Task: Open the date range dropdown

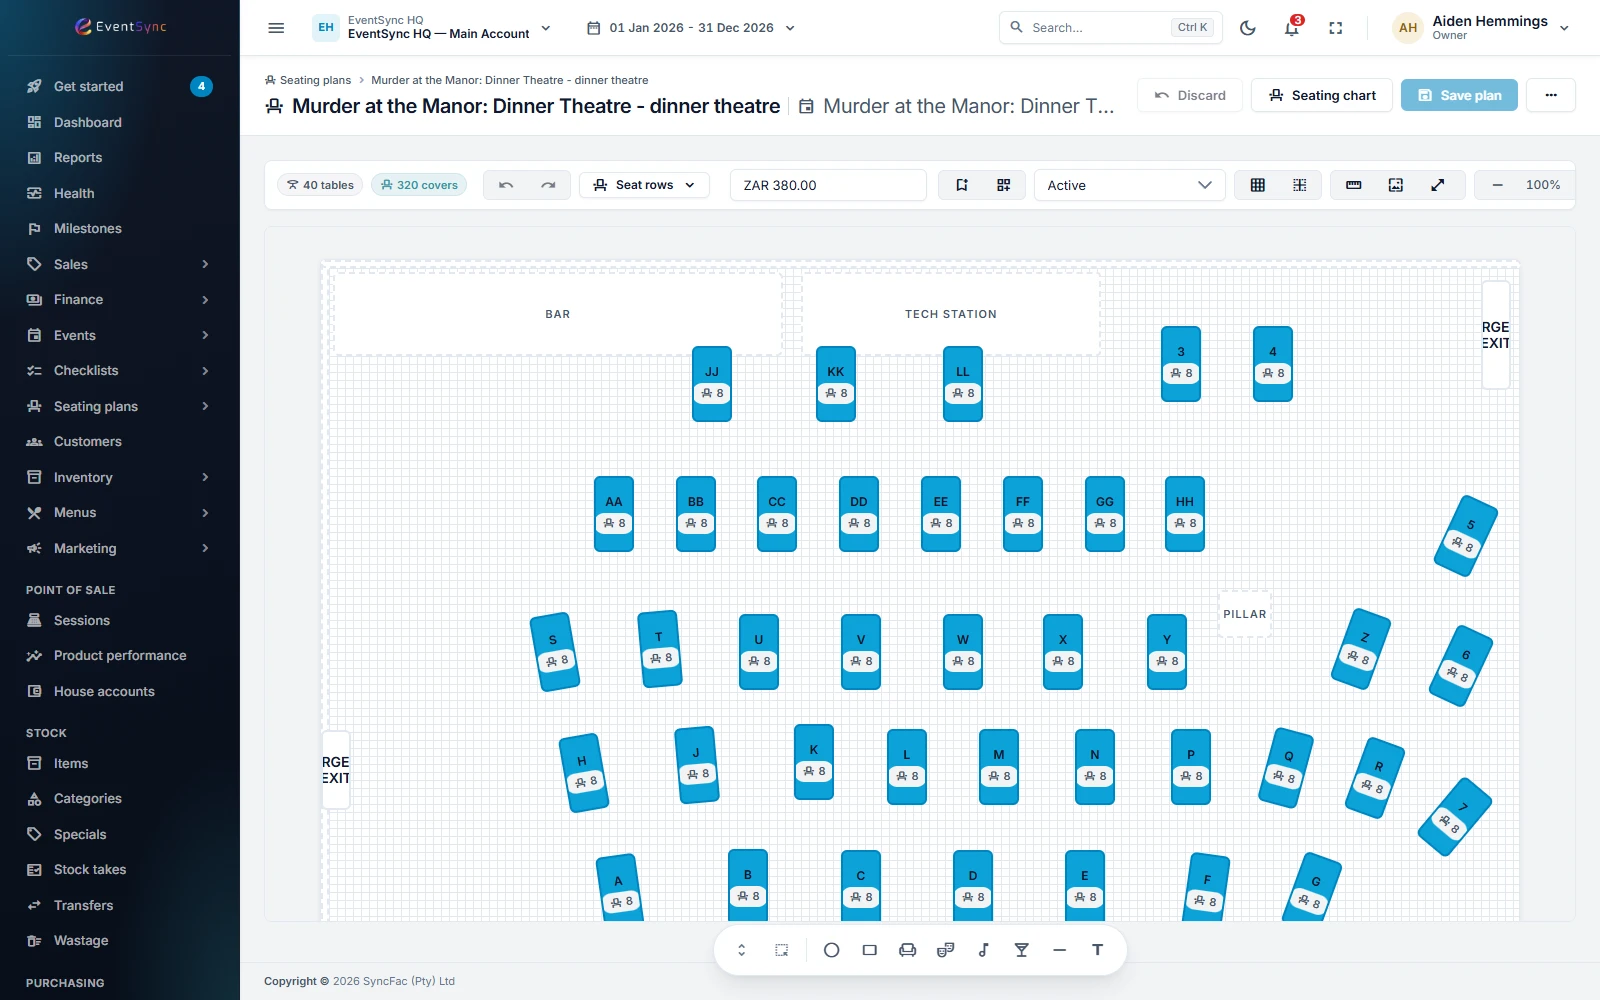Action: coord(691,28)
